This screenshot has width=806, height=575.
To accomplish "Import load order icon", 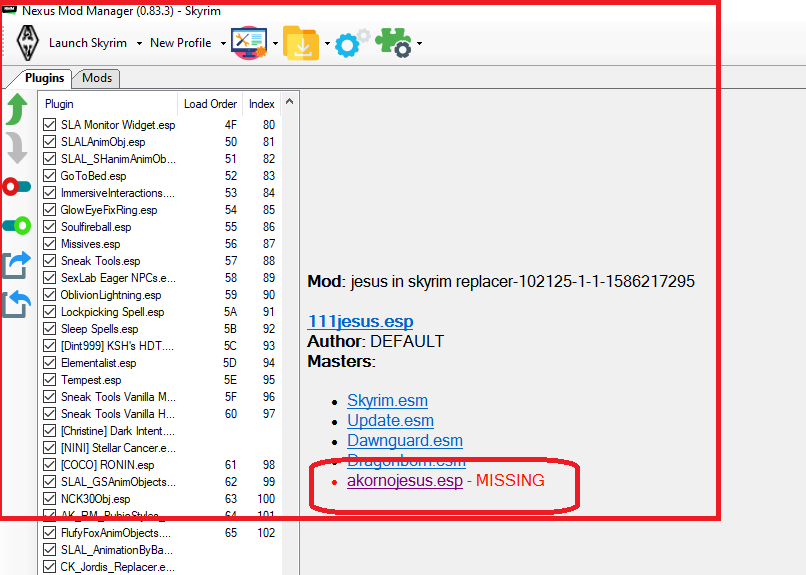I will [16, 304].
